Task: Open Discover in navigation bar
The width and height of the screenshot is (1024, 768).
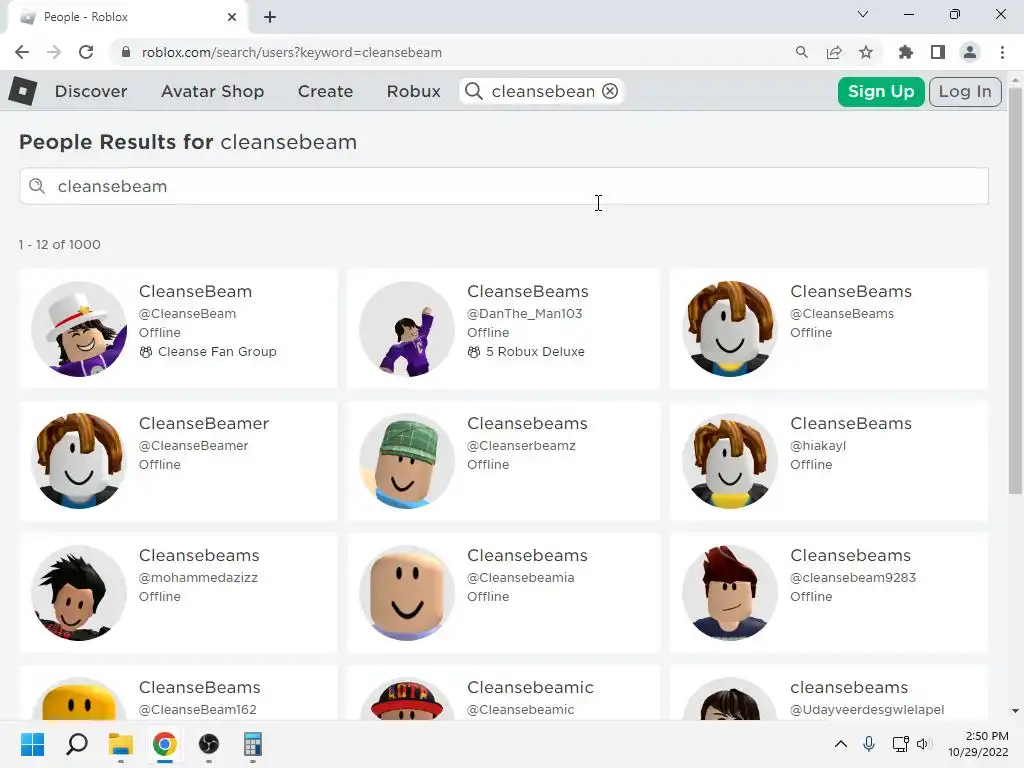Action: click(x=91, y=91)
